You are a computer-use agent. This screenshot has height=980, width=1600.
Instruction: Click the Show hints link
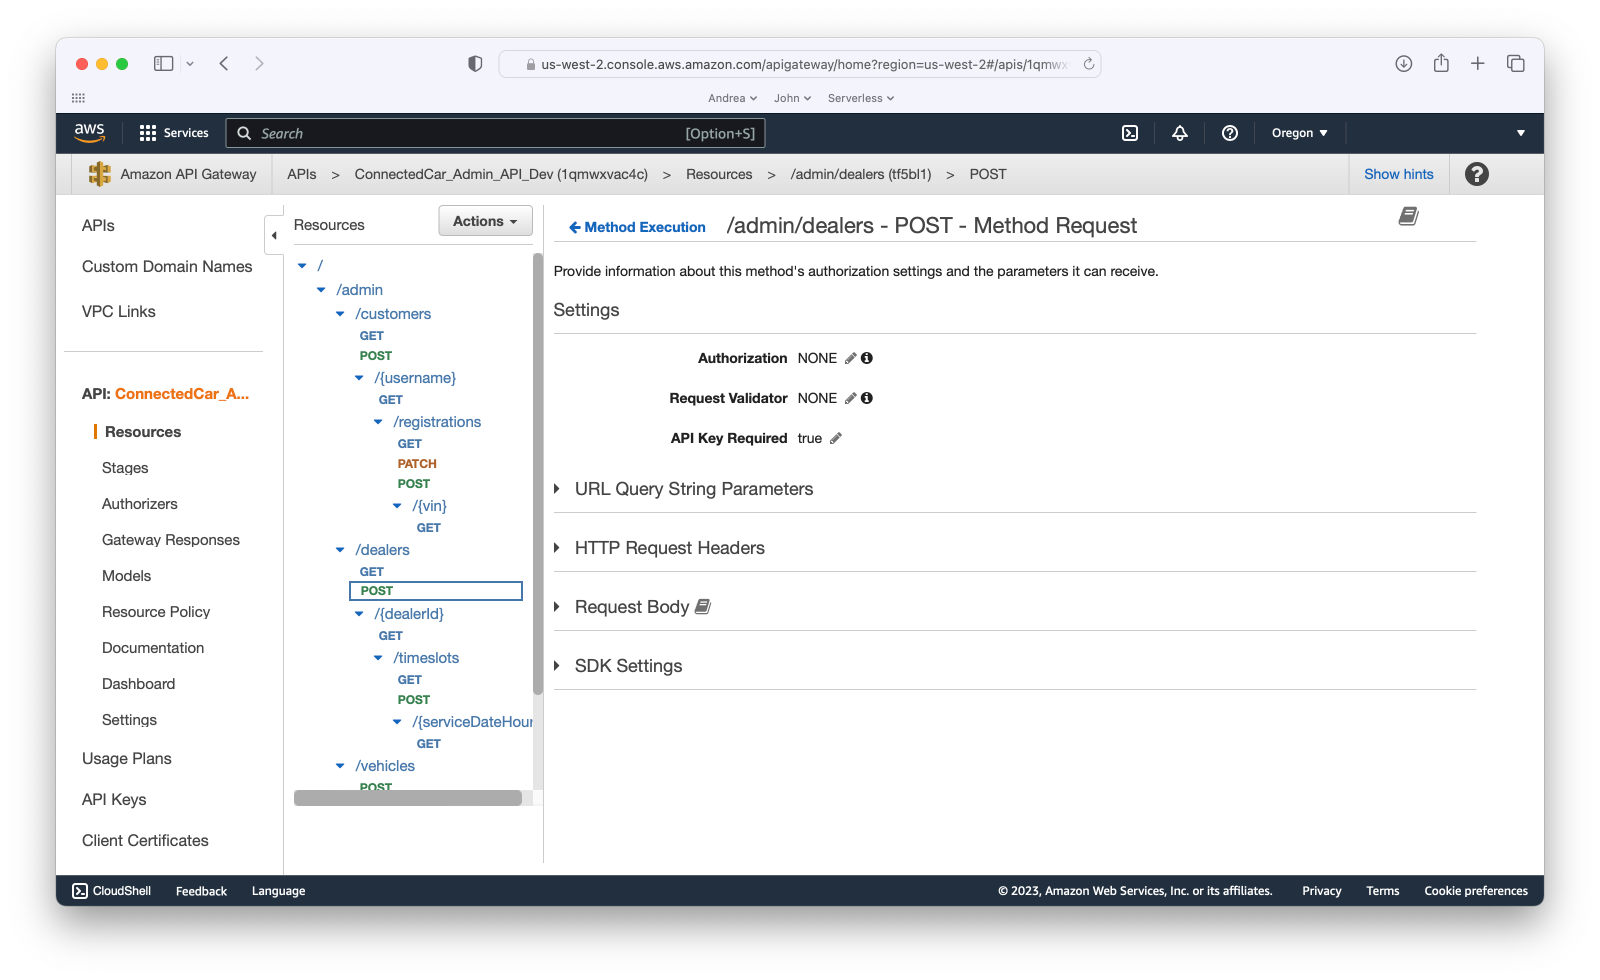pos(1398,174)
